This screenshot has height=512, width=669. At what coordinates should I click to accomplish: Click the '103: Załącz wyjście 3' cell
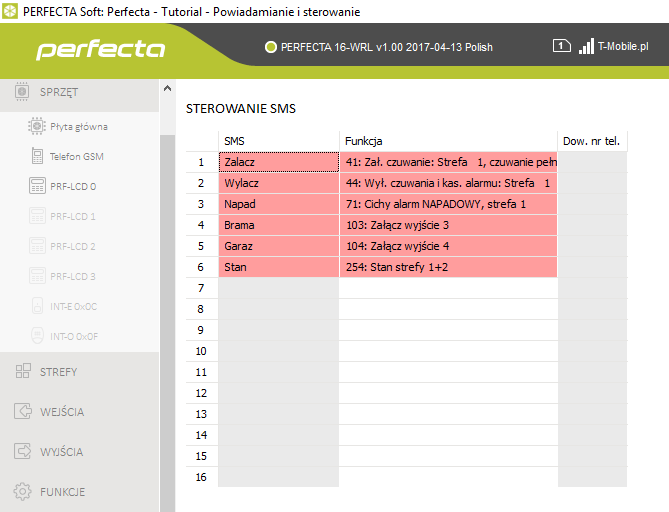coord(448,225)
